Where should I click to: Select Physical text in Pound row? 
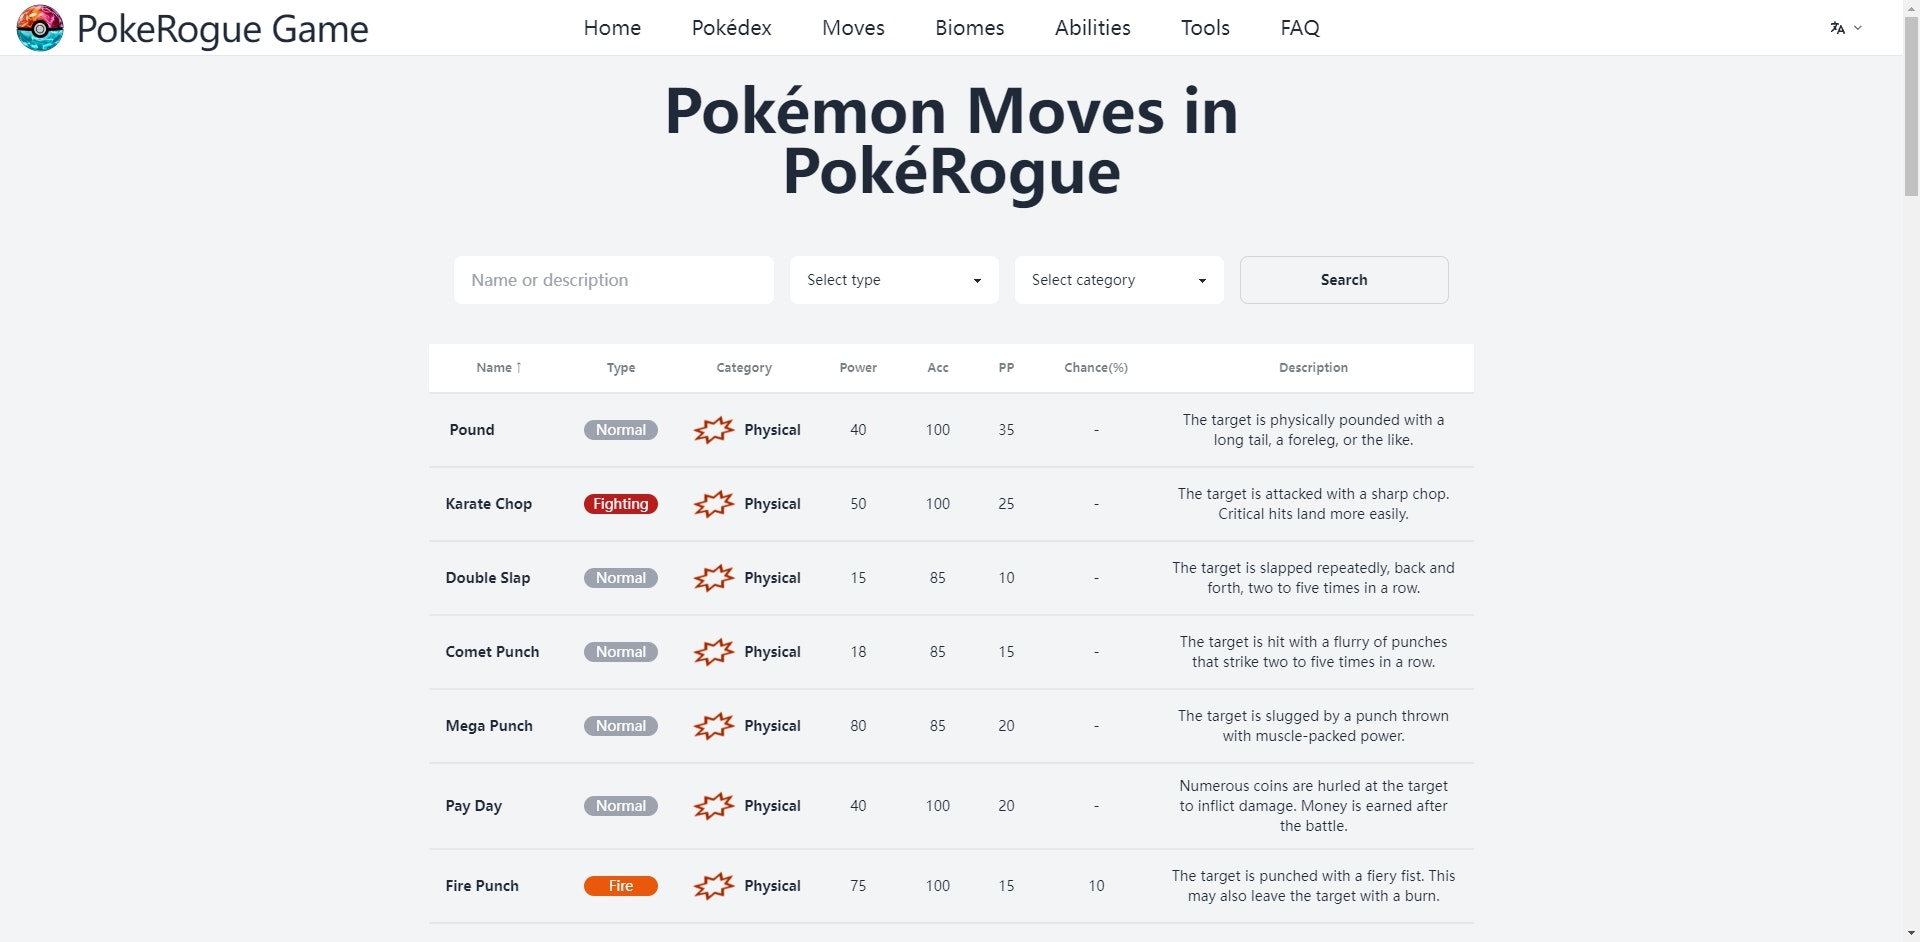(x=772, y=430)
